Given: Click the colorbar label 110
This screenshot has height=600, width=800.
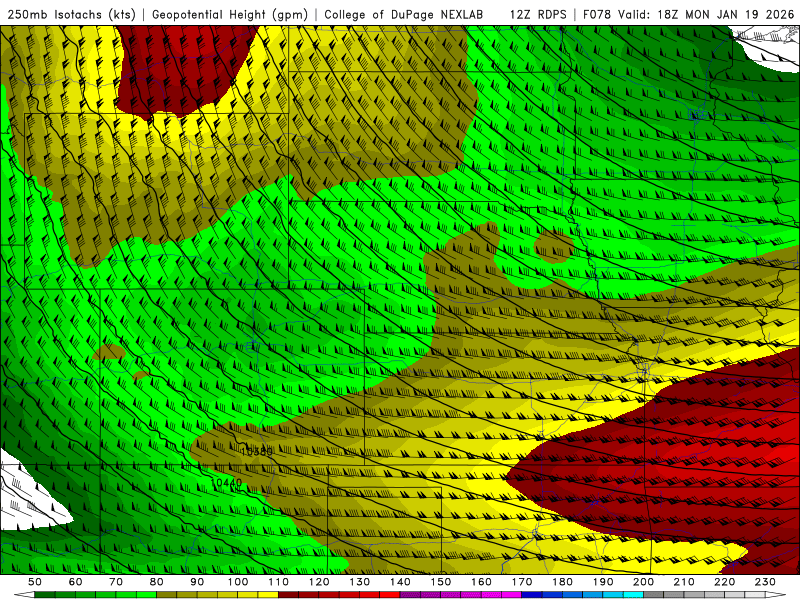Looking at the screenshot, I should (x=278, y=582).
